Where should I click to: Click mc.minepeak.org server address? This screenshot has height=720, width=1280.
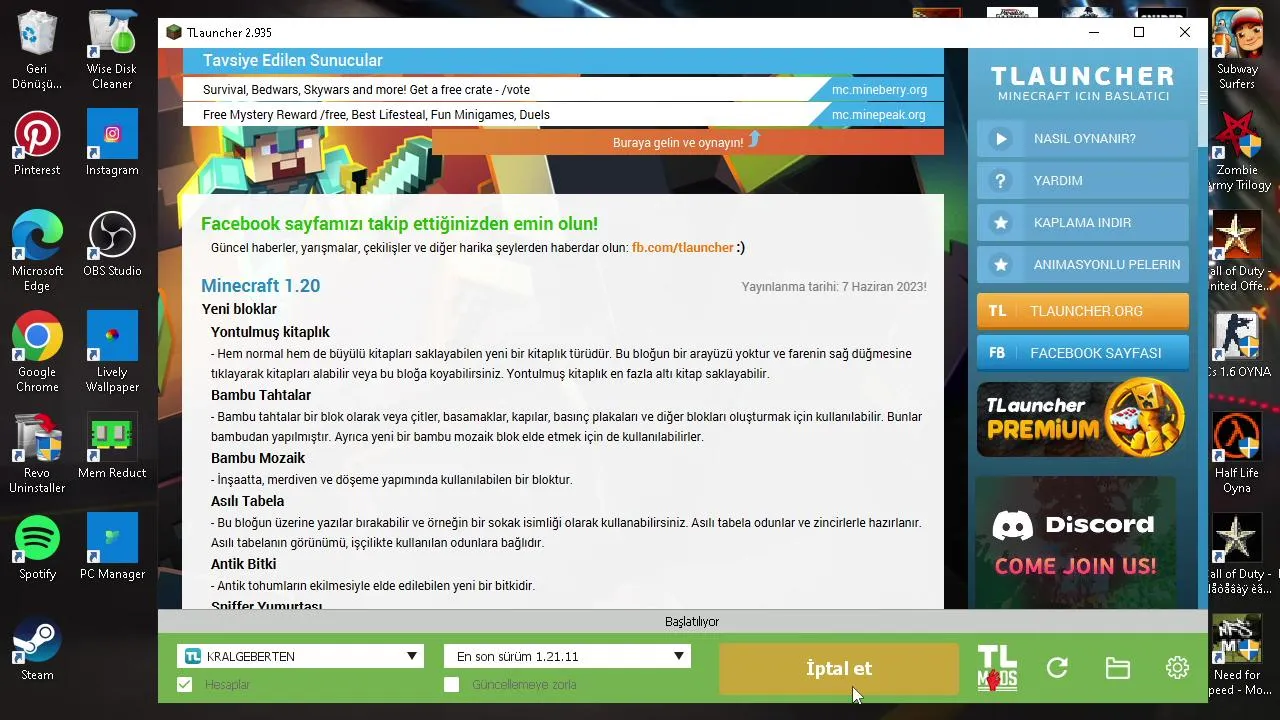tap(879, 114)
